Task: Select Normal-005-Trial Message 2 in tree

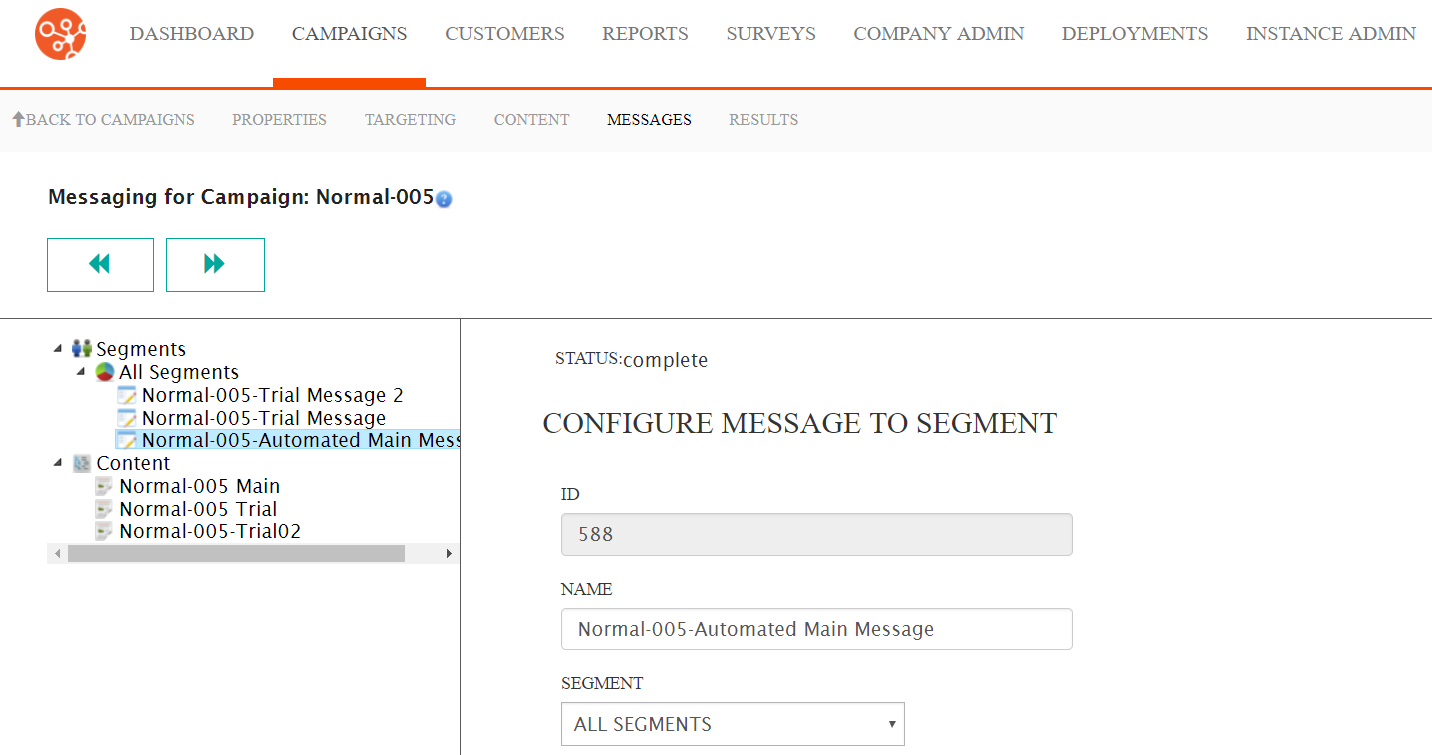Action: [x=272, y=395]
